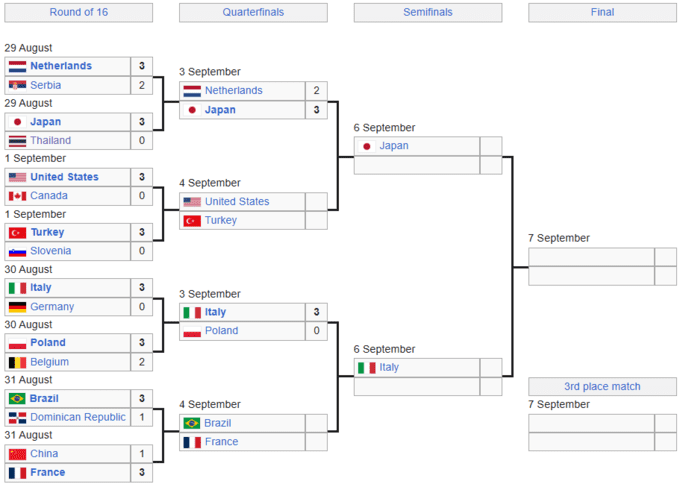Select the 3rd place match header
Image resolution: width=680 pixels, height=484 pixels.
tap(602, 386)
